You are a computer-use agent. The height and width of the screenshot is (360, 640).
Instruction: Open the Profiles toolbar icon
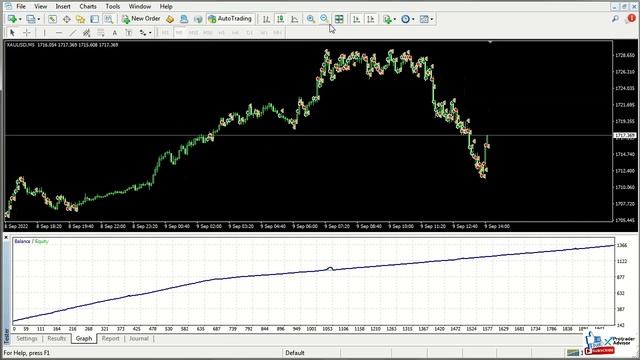click(31, 19)
